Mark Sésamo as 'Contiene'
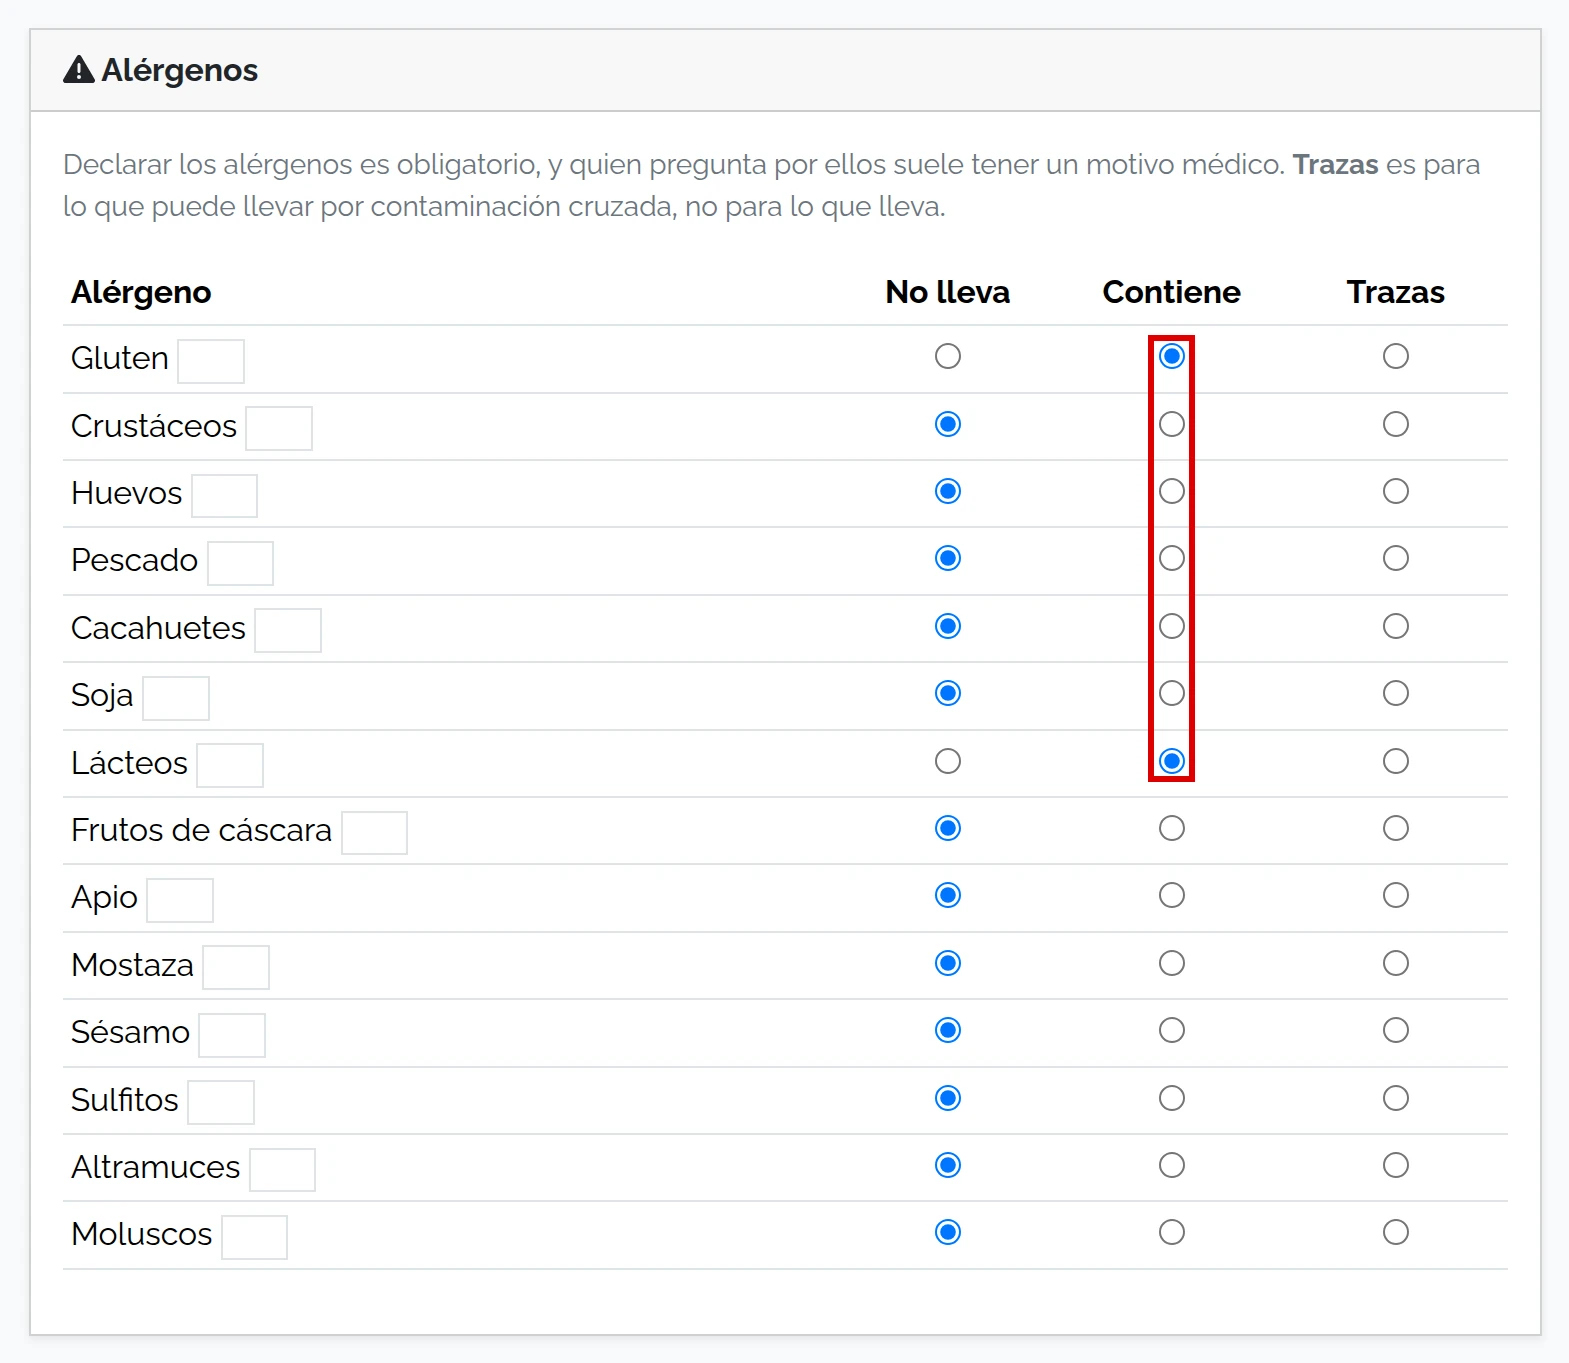Screen dimensions: 1569x1363 pos(1172,1031)
